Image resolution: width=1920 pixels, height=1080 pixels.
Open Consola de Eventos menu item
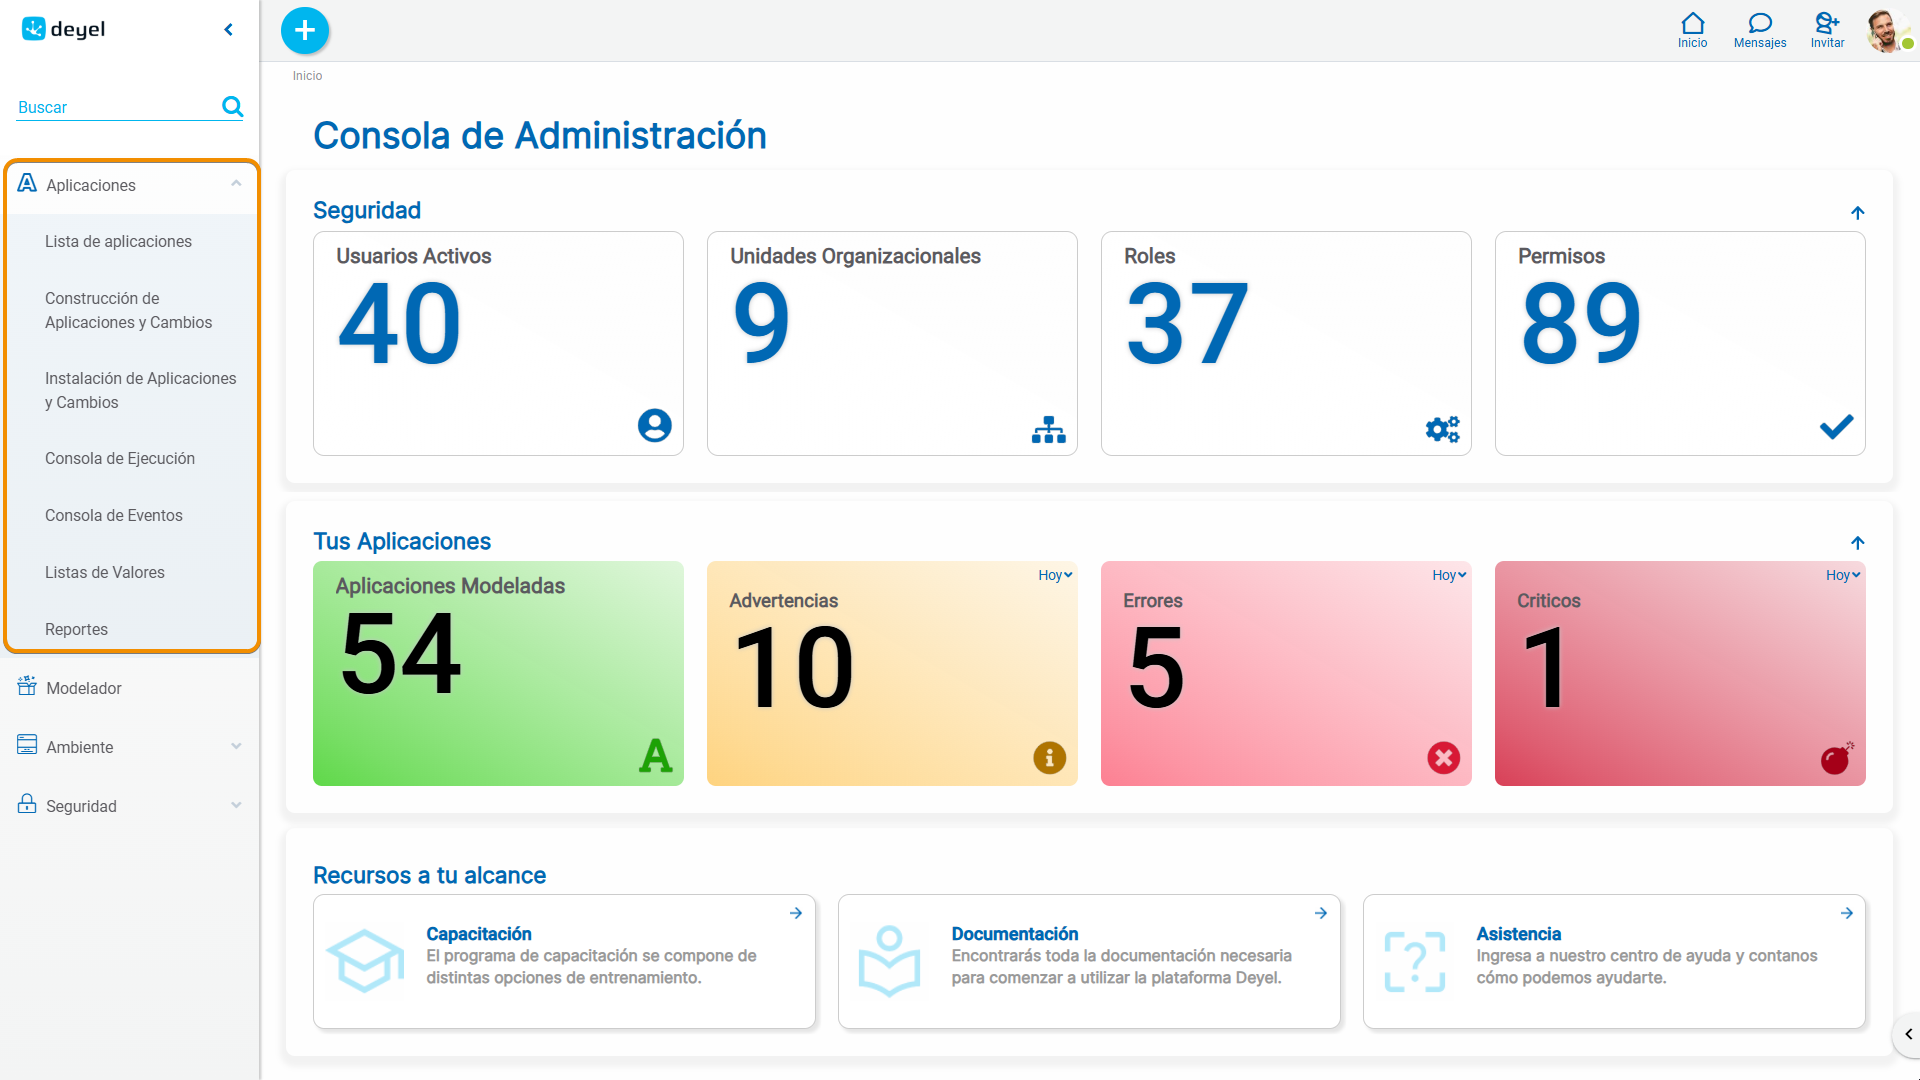pyautogui.click(x=114, y=515)
